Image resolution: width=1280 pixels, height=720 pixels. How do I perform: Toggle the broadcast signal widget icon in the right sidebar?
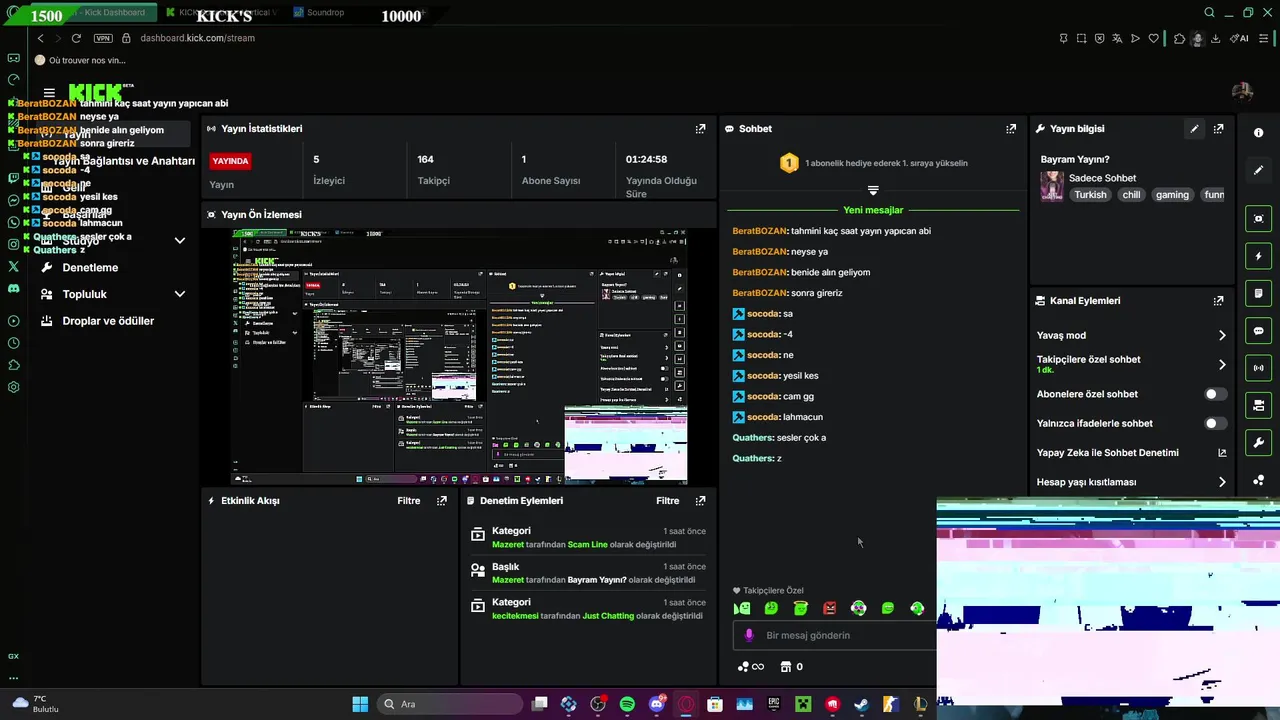[x=1258, y=368]
